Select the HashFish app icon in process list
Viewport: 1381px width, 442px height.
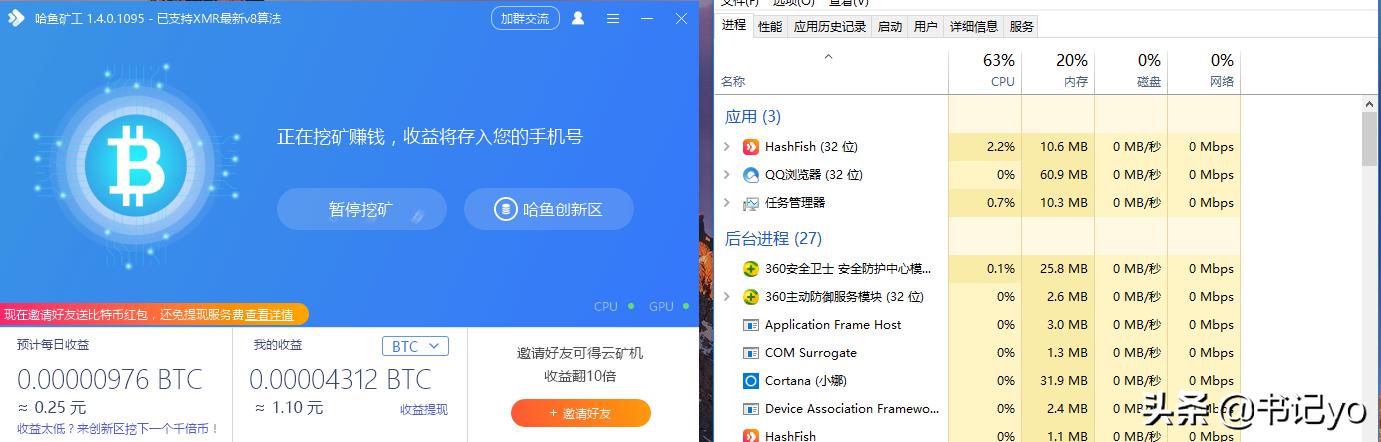pos(751,147)
